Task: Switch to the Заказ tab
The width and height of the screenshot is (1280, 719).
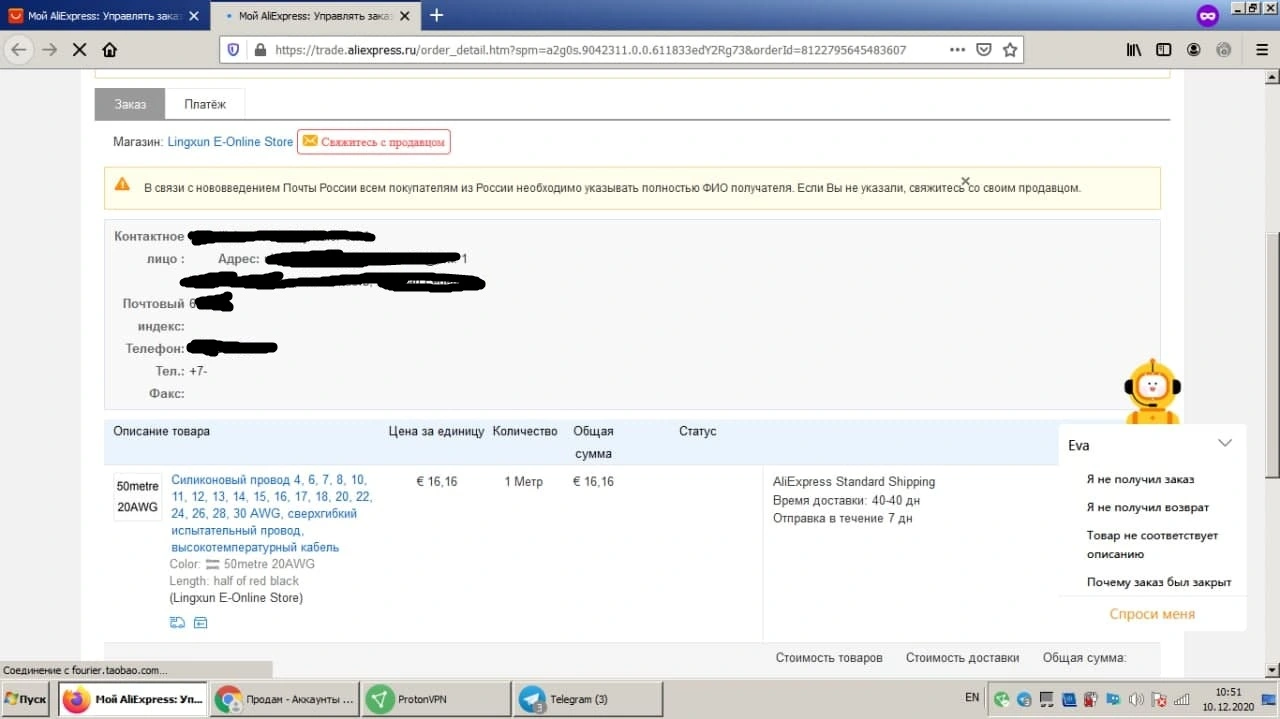Action: click(x=130, y=104)
